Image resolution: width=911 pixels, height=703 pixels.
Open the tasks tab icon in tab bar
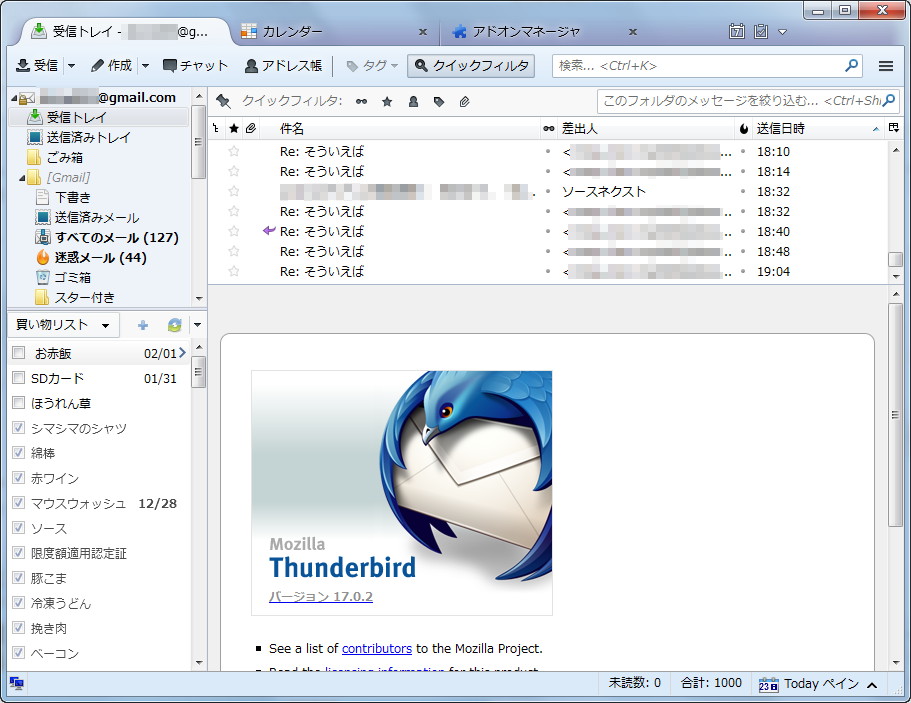click(761, 31)
